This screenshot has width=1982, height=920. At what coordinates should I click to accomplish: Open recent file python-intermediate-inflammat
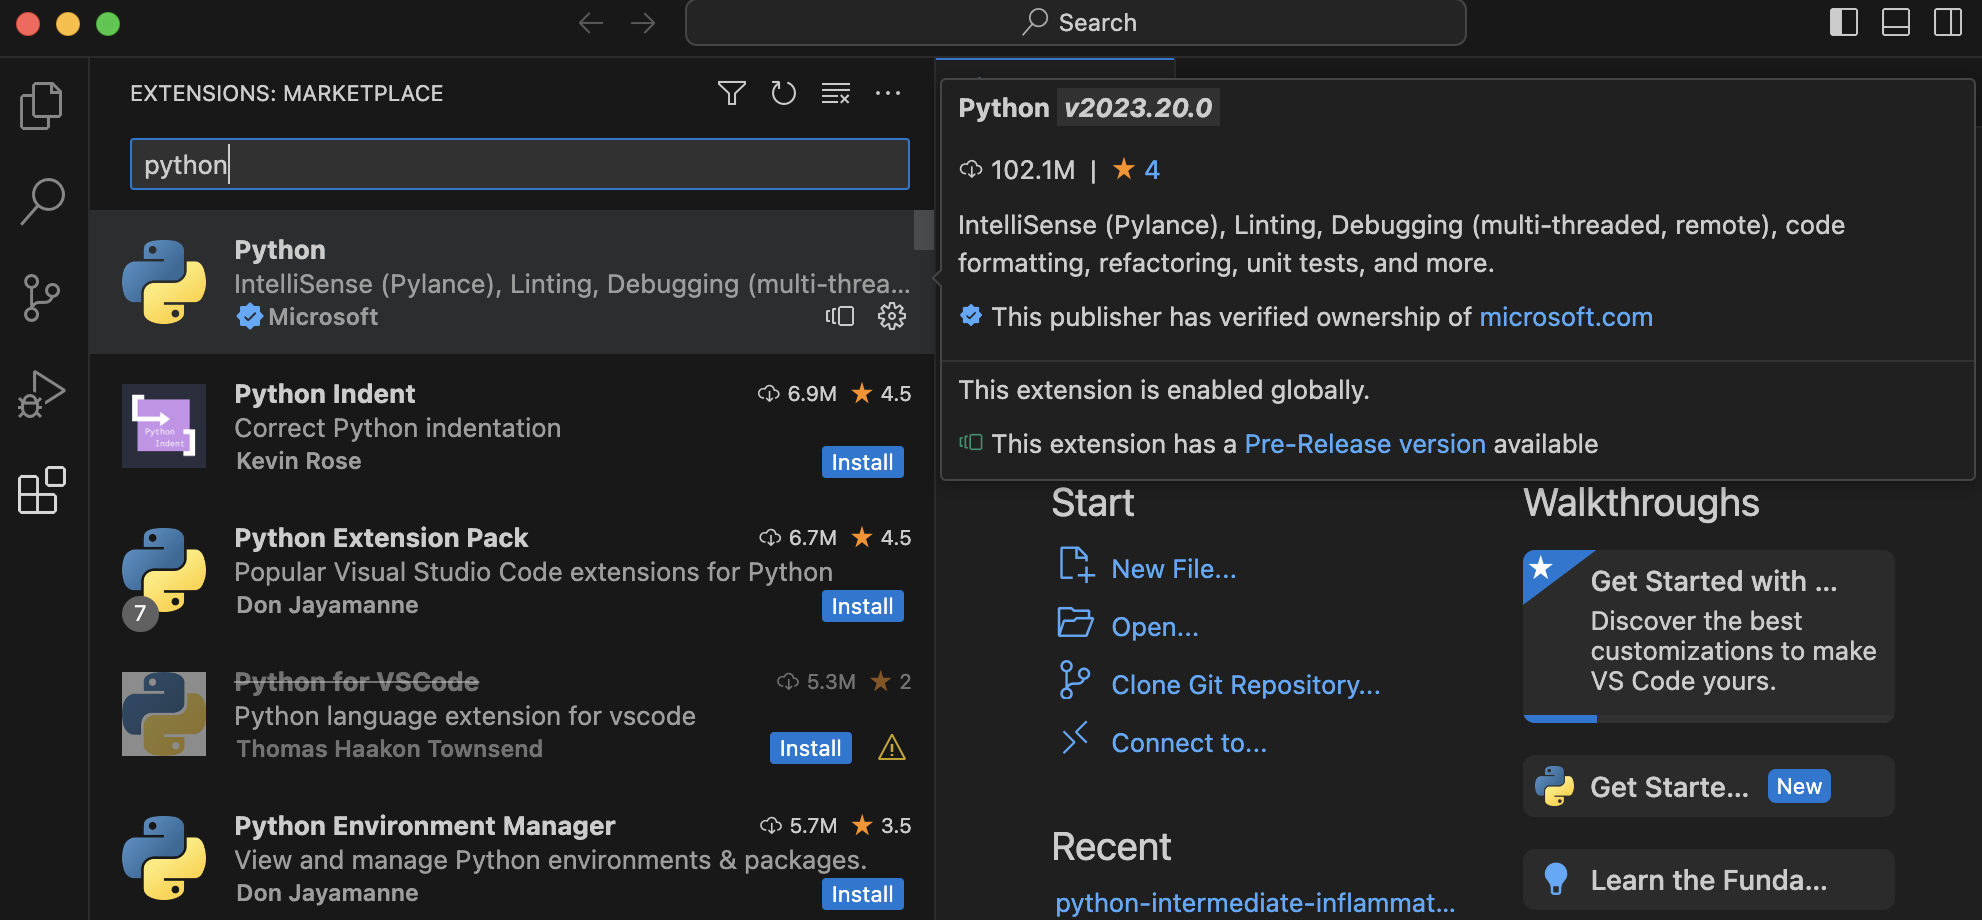pos(1255,902)
